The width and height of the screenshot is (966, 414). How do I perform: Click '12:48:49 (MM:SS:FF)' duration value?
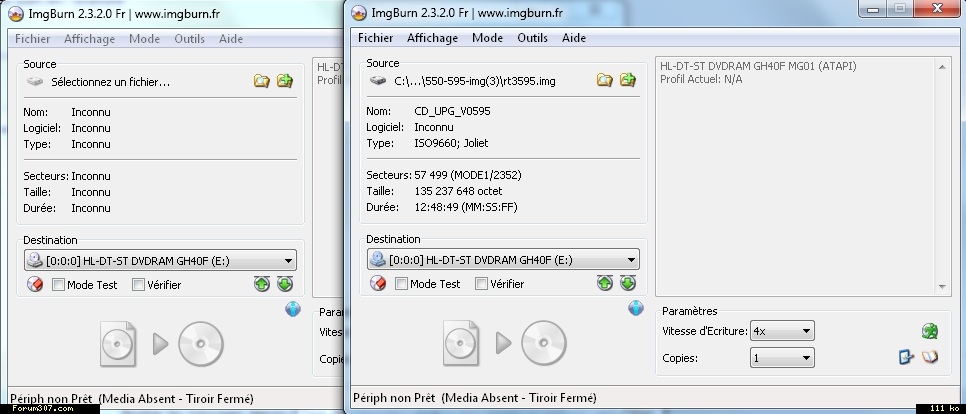click(x=466, y=207)
